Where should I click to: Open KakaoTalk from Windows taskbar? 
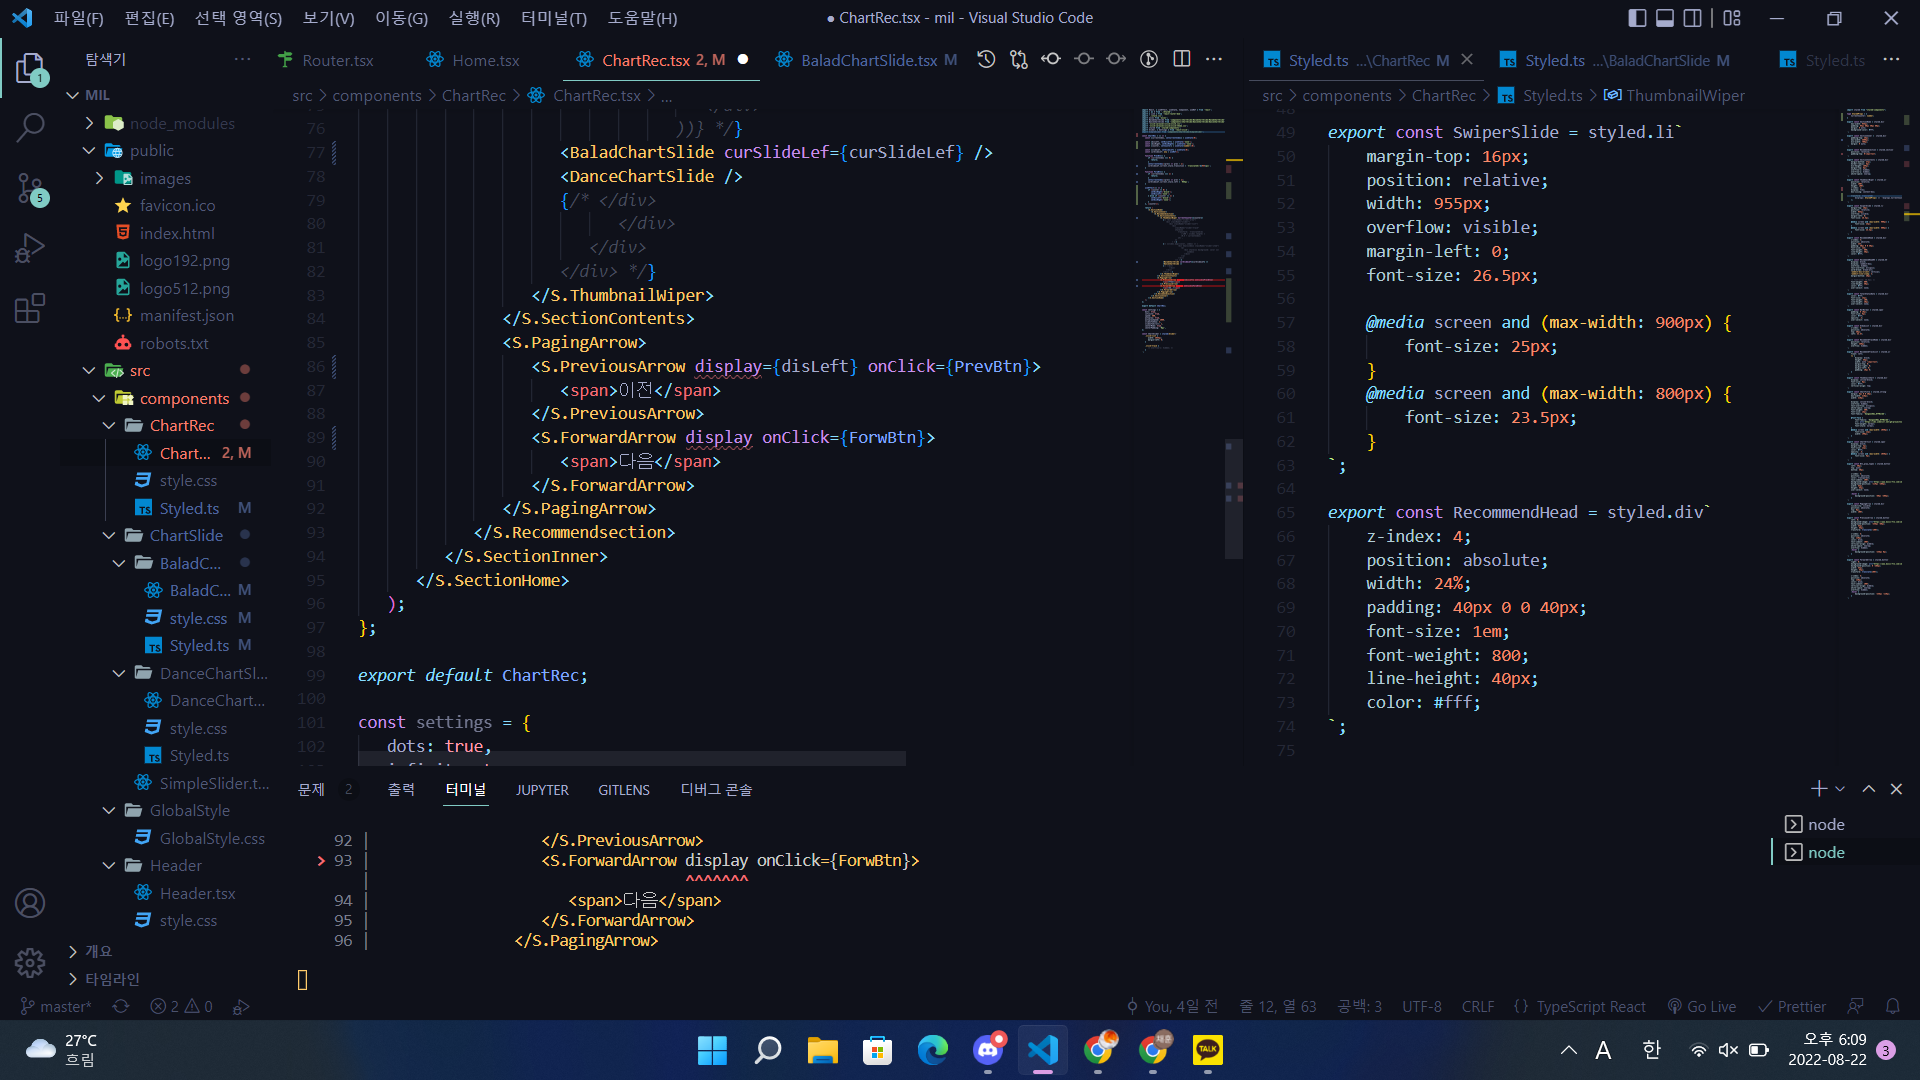pos(1207,1050)
